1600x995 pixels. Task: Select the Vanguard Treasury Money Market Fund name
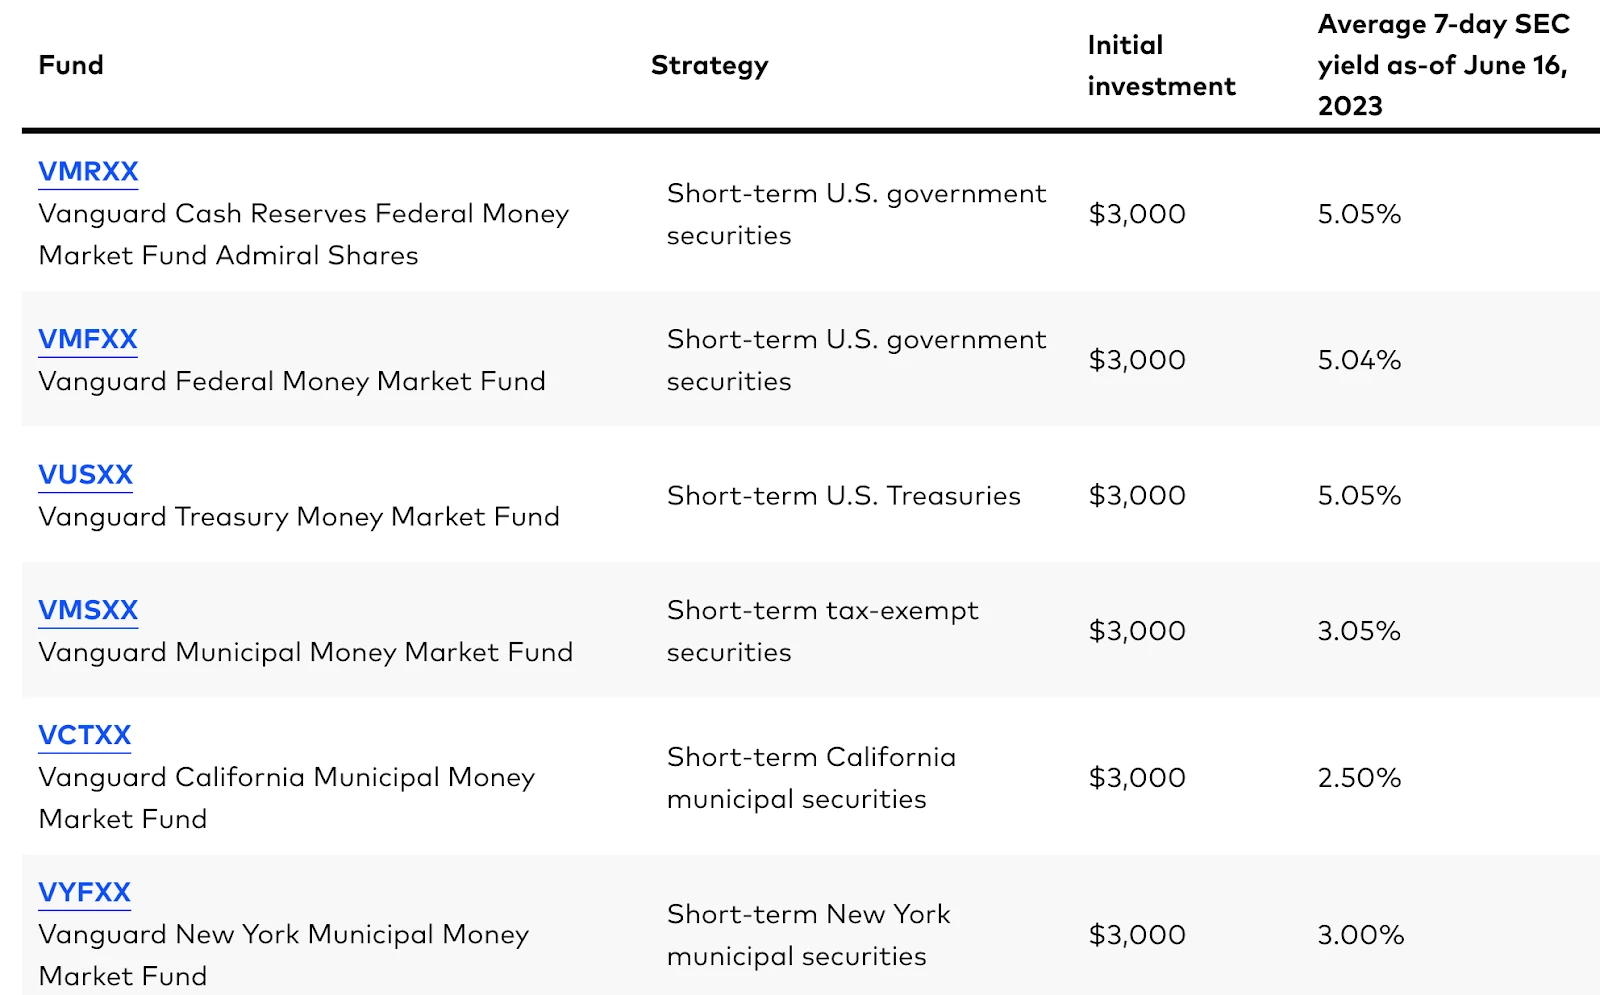click(299, 517)
